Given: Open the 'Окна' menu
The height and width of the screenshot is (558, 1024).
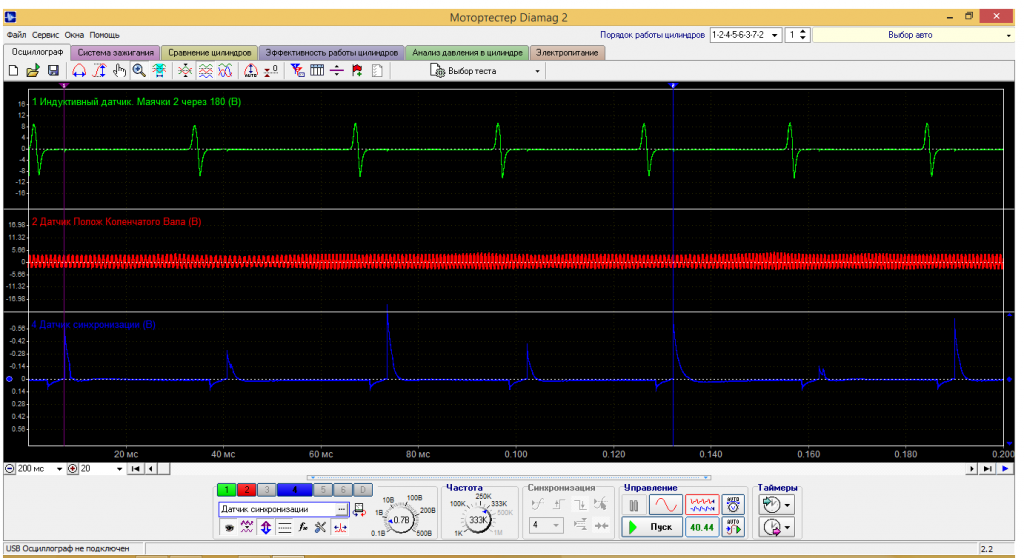Looking at the screenshot, I should 74,35.
